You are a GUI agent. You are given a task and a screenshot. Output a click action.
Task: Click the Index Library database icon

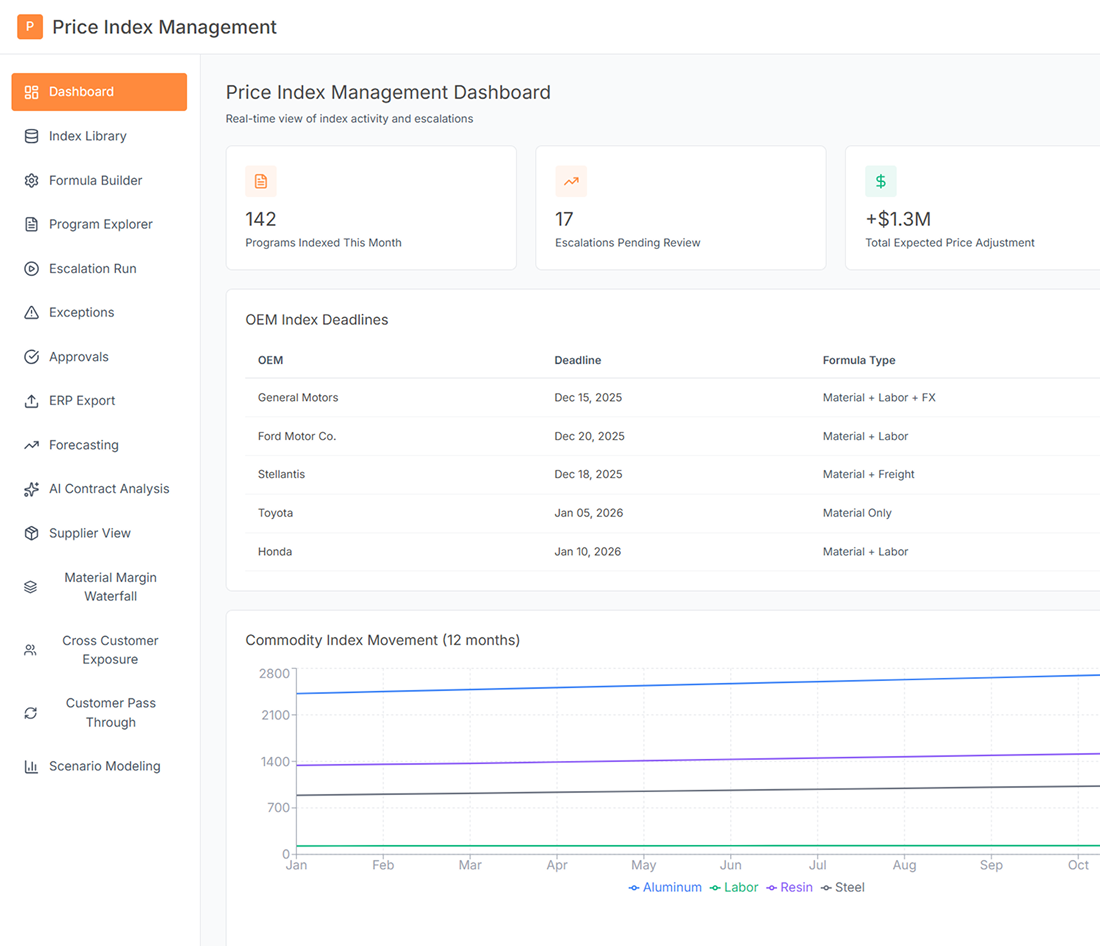click(32, 136)
